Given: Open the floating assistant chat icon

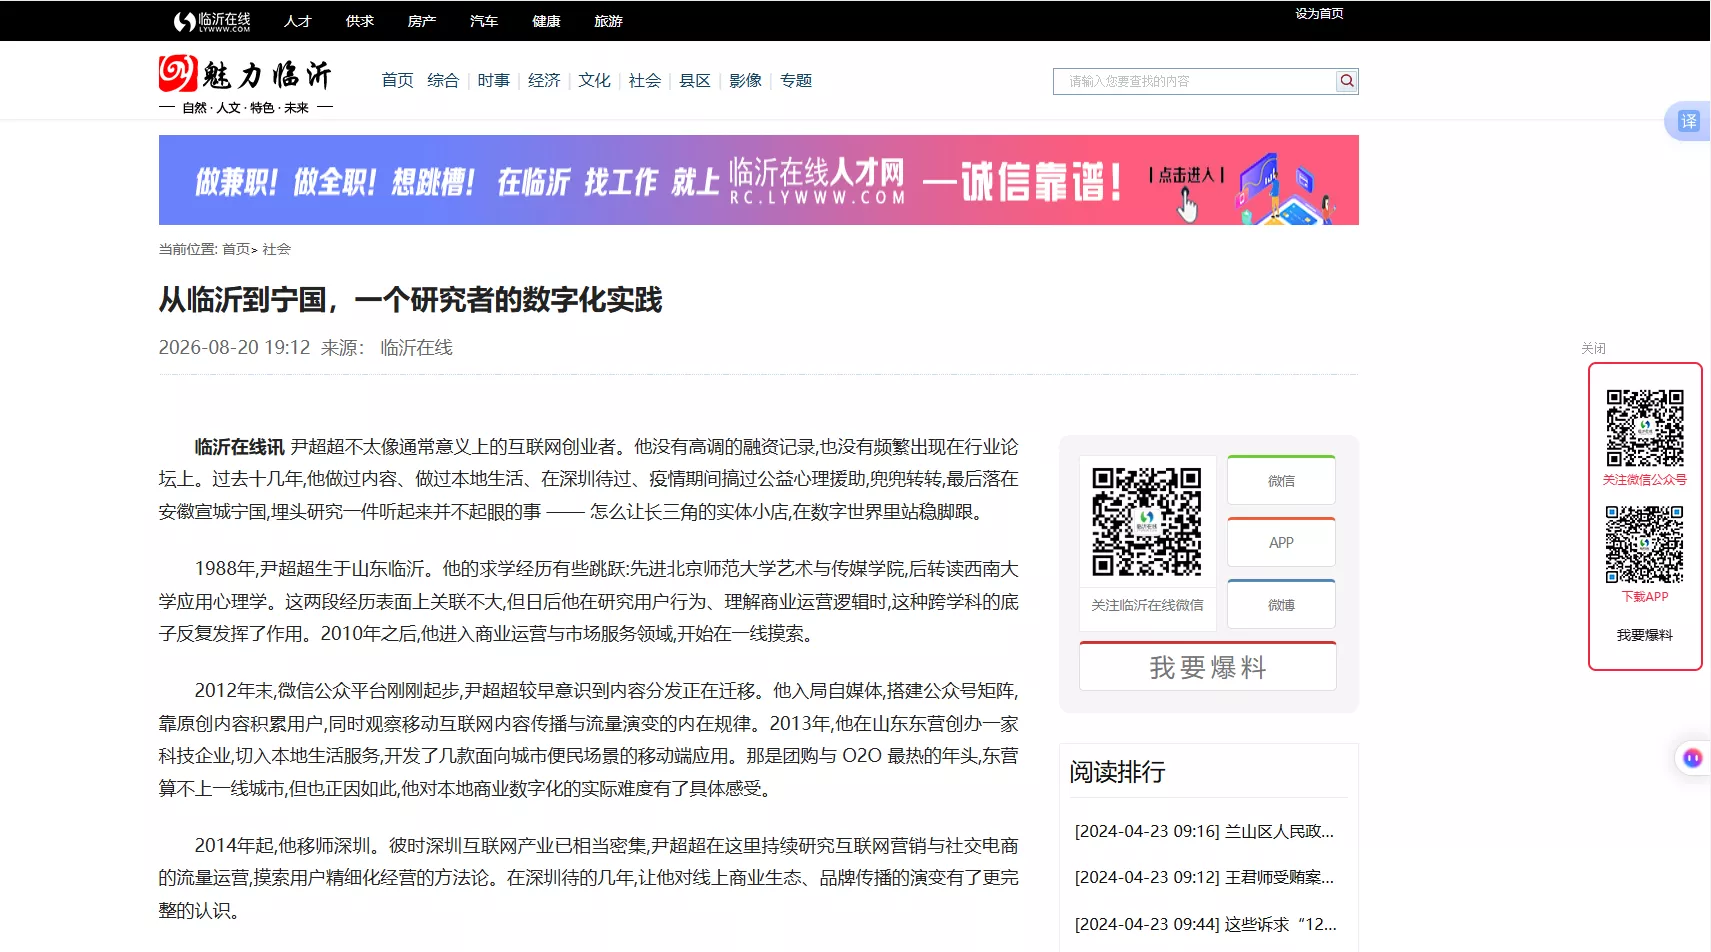Looking at the screenshot, I should [x=1692, y=758].
